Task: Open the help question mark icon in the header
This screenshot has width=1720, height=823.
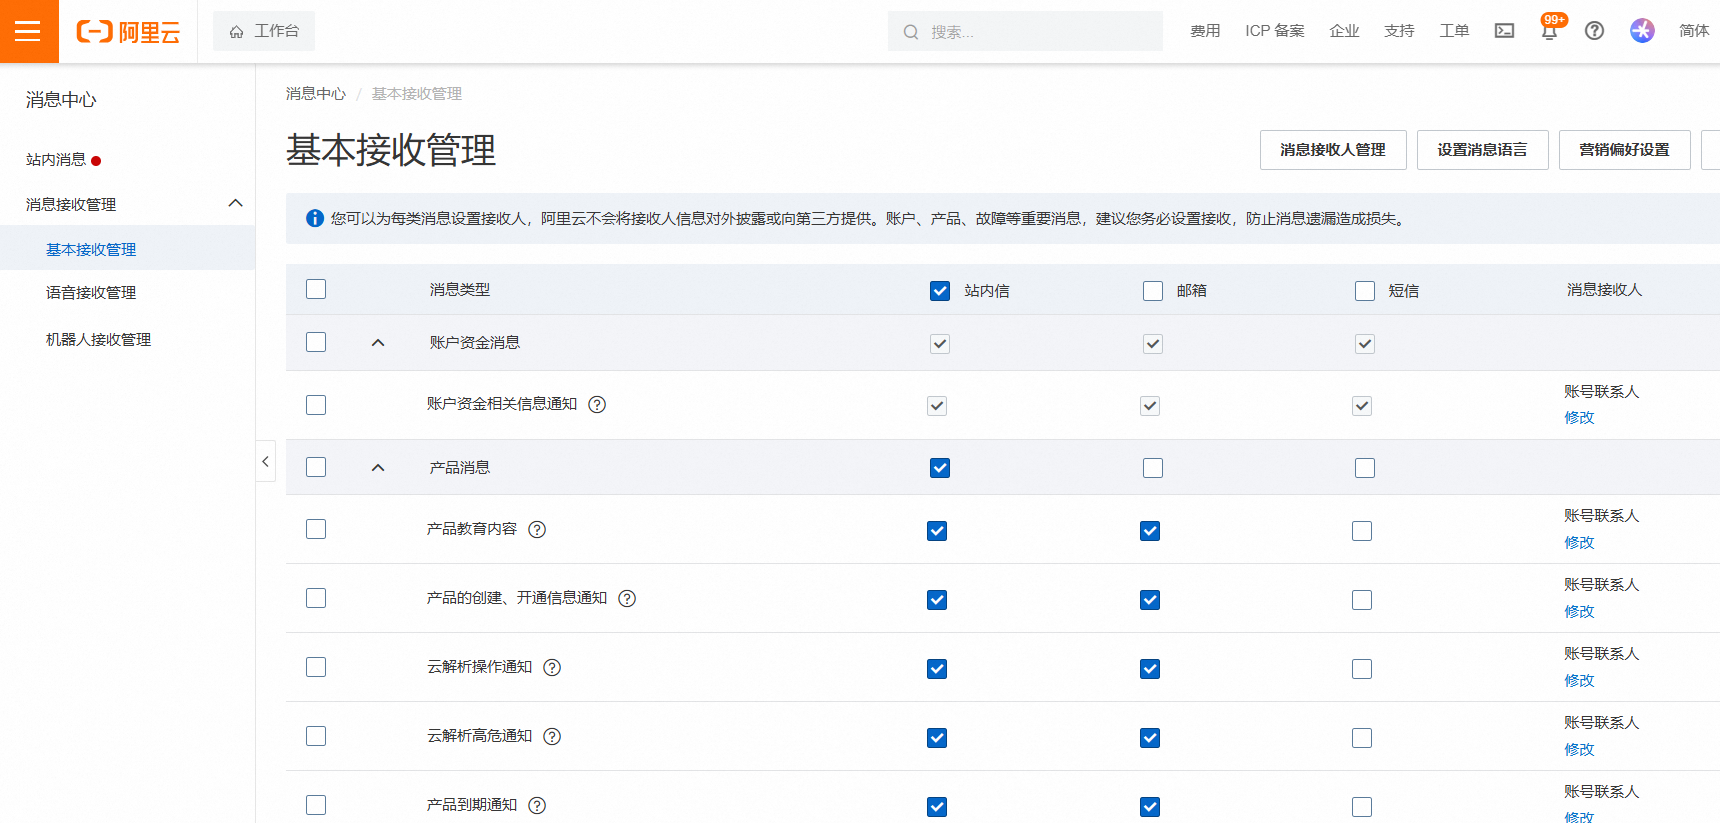Action: point(1595,31)
